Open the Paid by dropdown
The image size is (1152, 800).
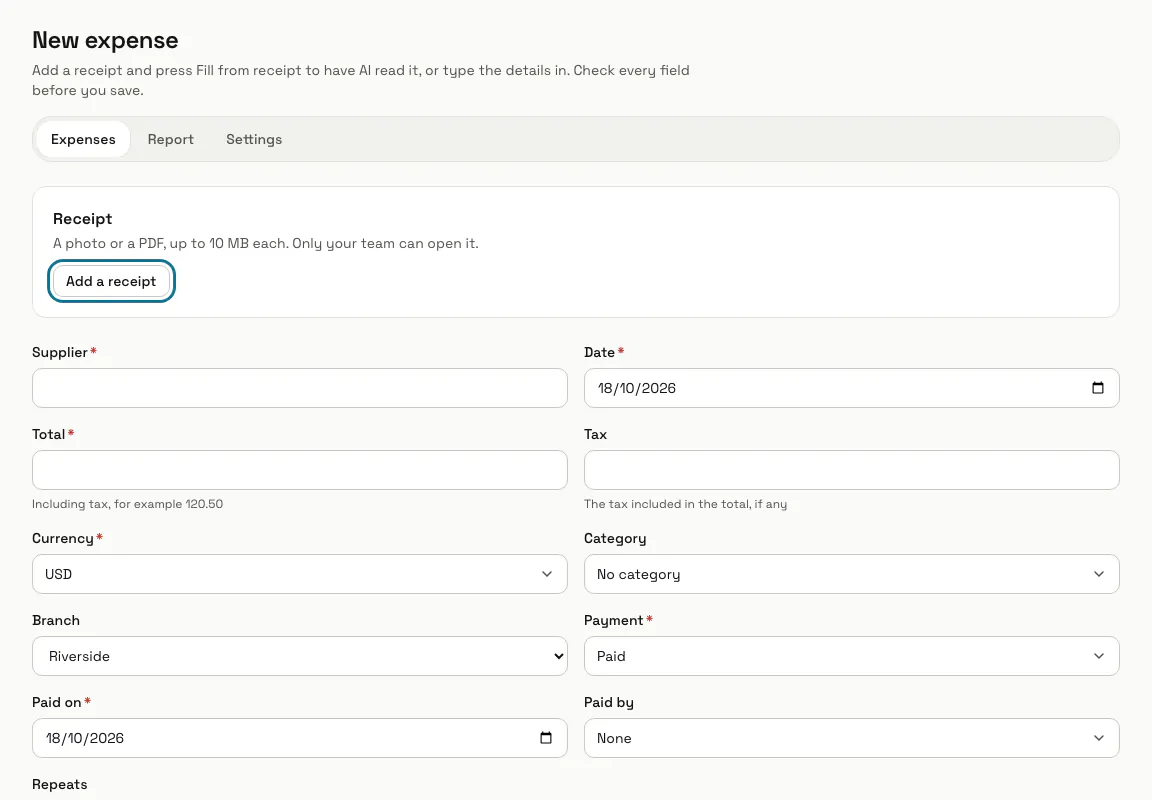point(852,738)
